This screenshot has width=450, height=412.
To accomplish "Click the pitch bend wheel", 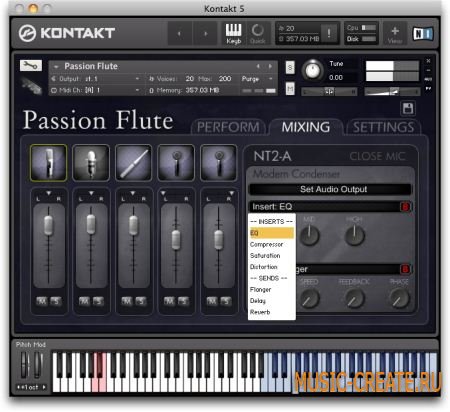I will tap(25, 365).
